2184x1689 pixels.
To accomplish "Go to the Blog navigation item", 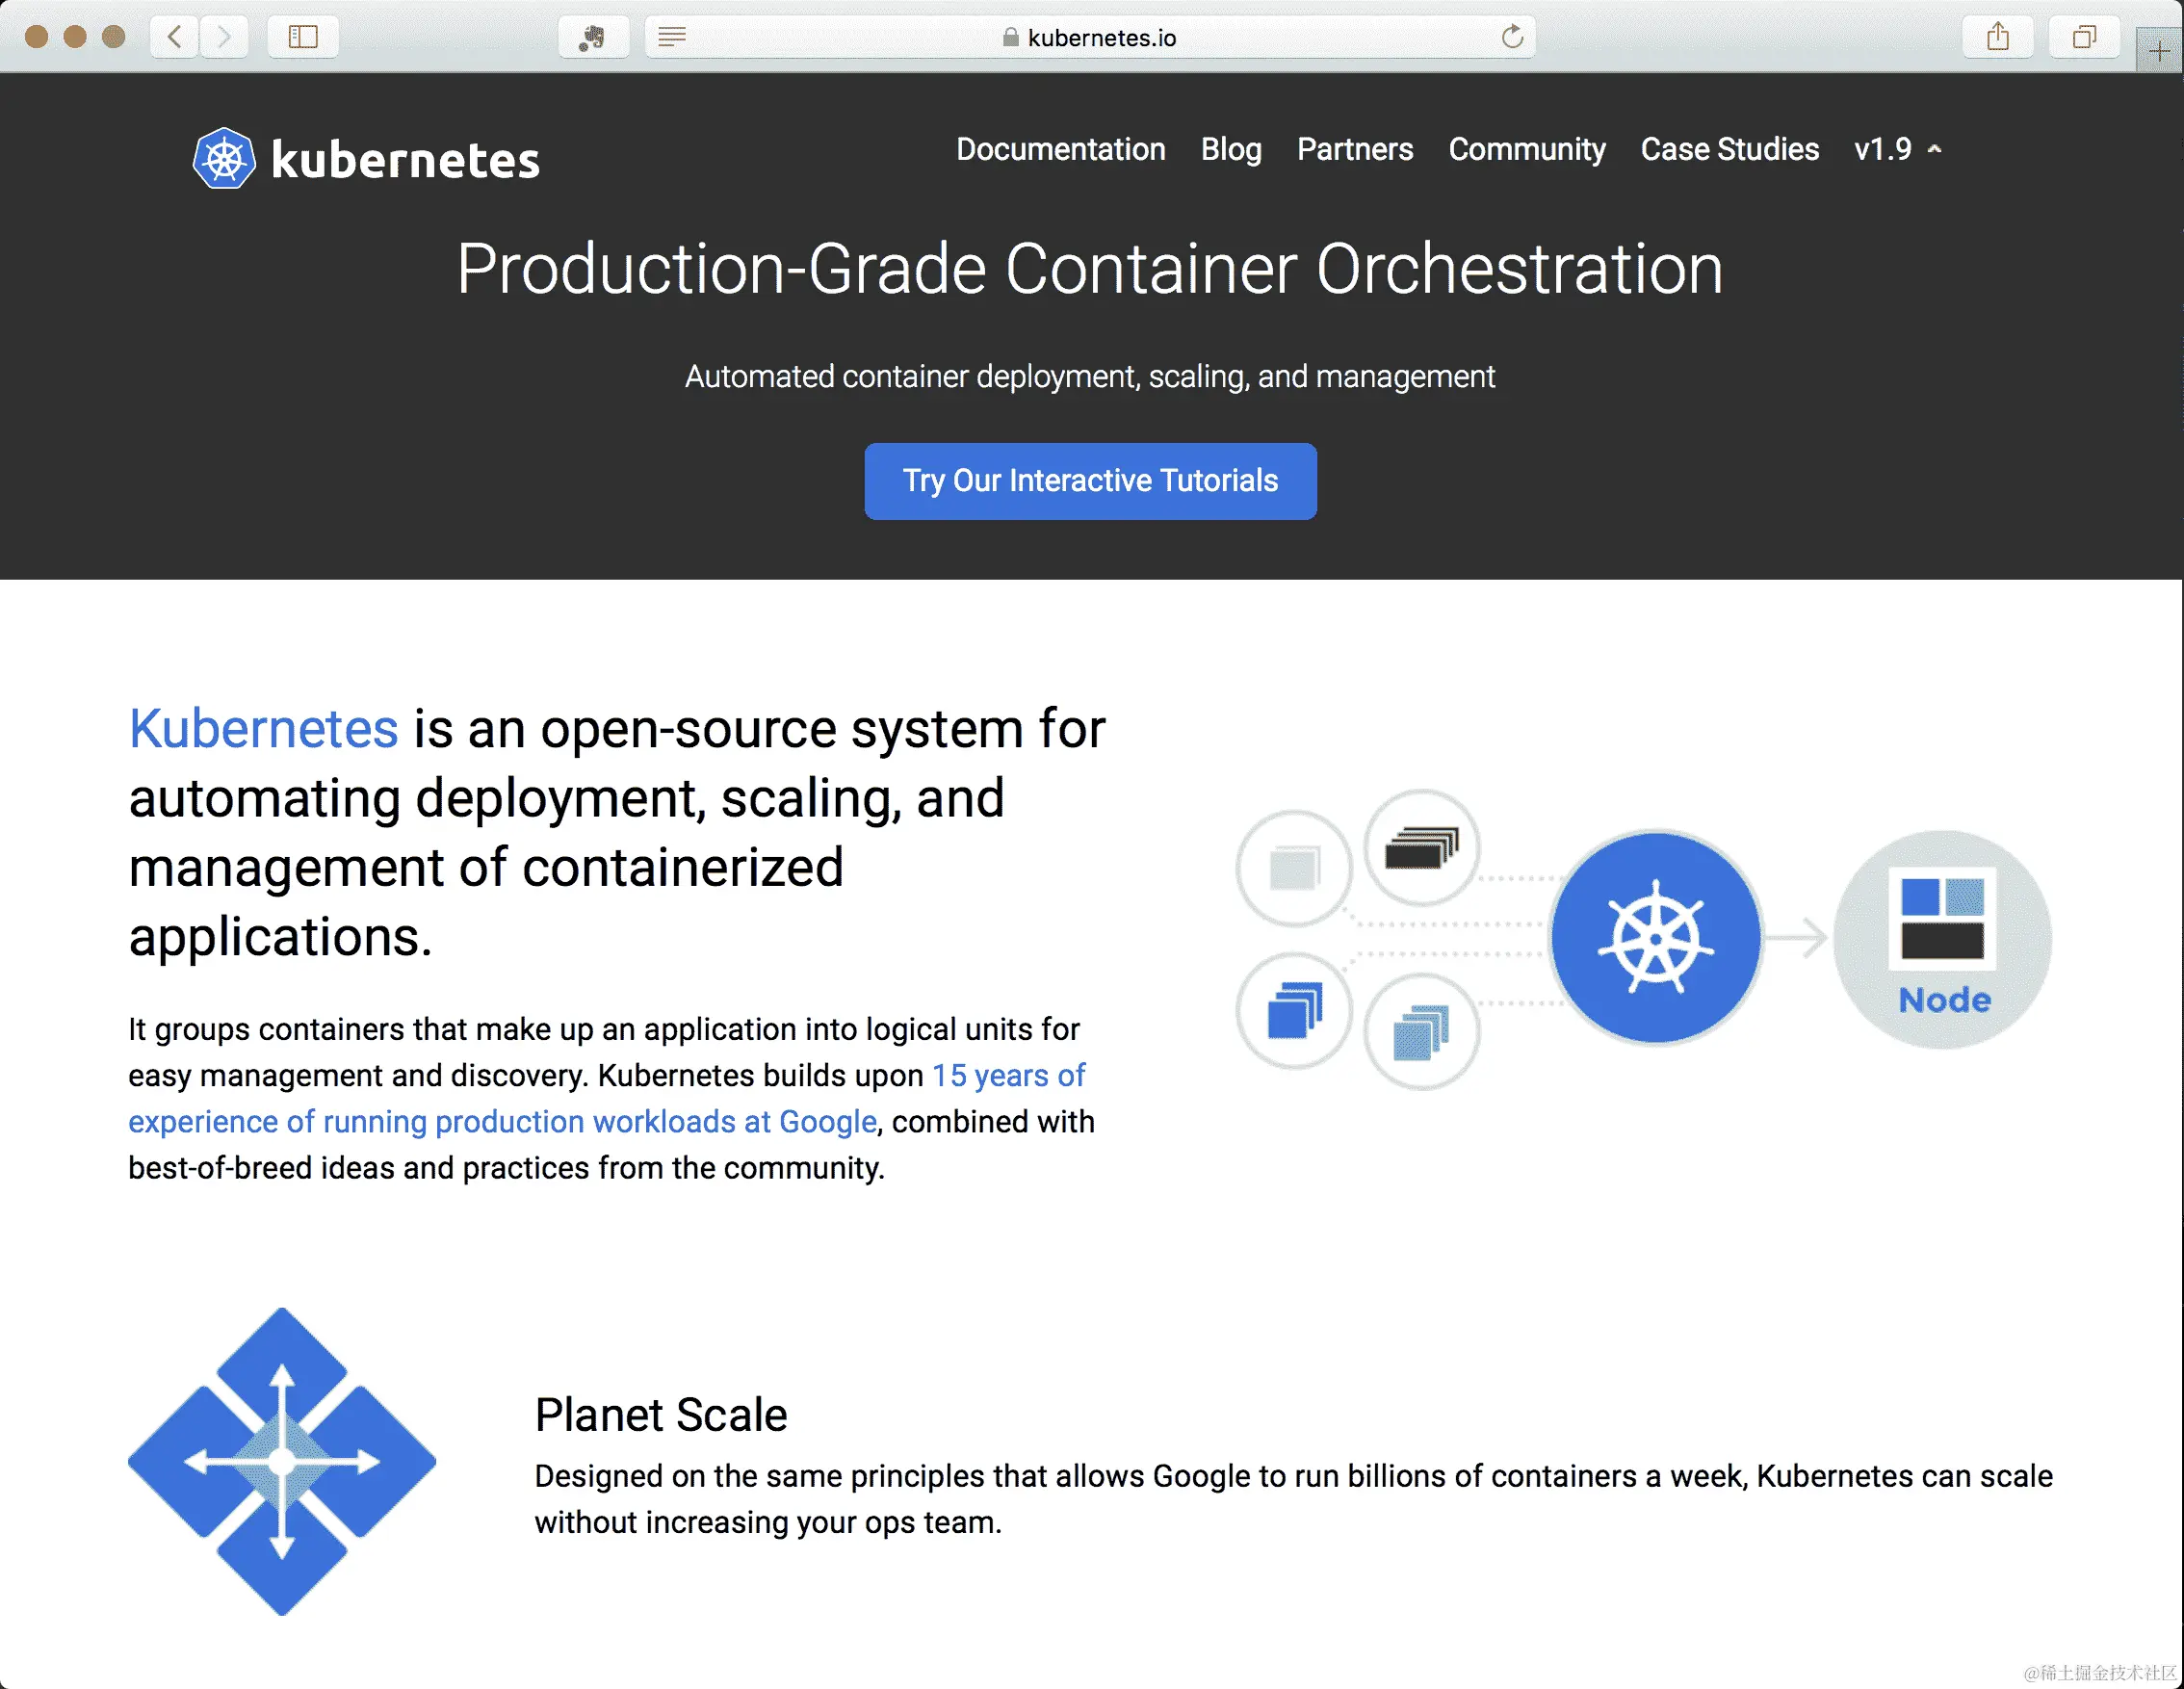I will [x=1231, y=149].
